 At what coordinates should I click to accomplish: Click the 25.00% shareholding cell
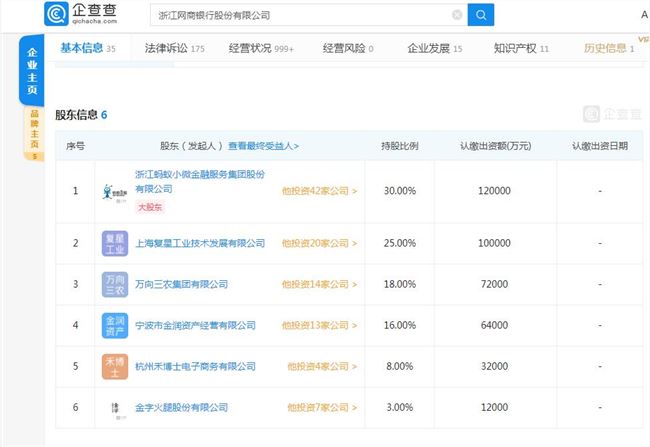[x=400, y=243]
